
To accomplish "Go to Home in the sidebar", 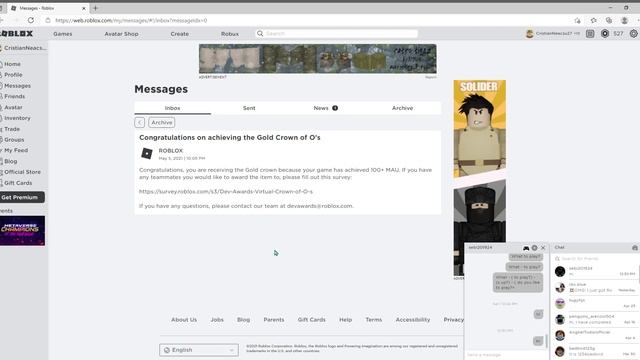I will (12, 64).
